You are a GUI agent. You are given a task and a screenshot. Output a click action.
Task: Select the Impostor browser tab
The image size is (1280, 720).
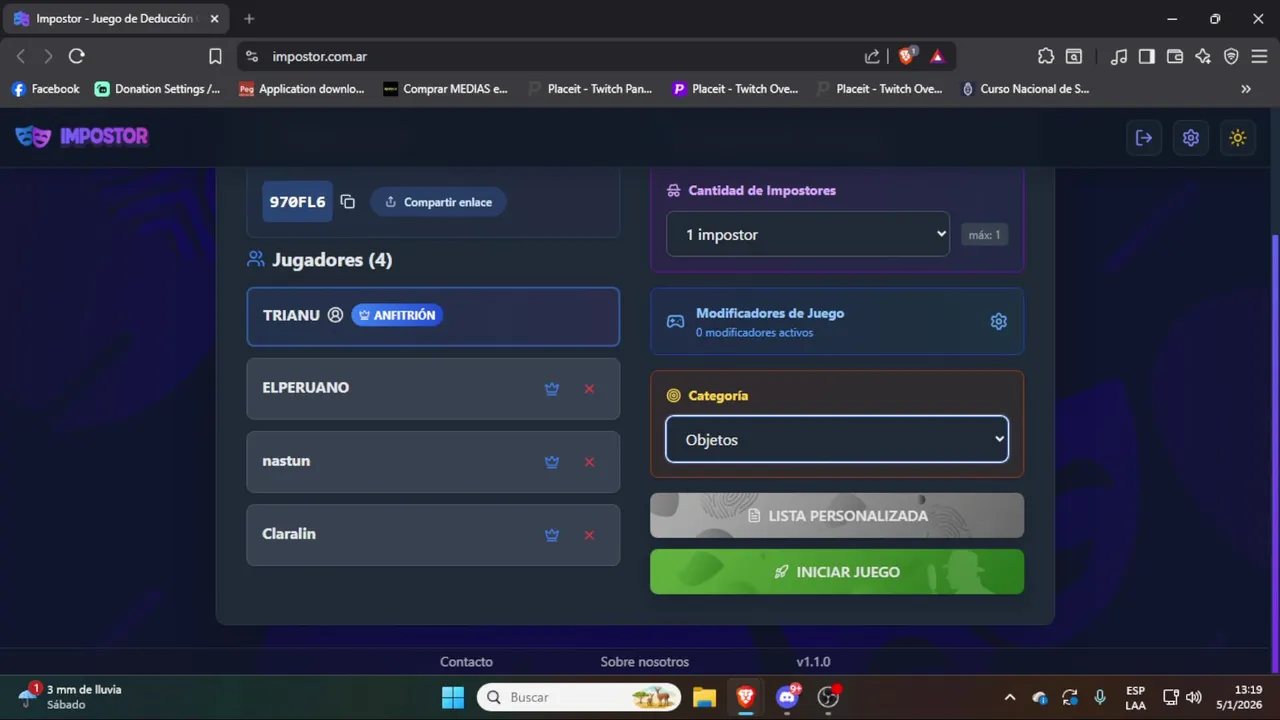116,19
